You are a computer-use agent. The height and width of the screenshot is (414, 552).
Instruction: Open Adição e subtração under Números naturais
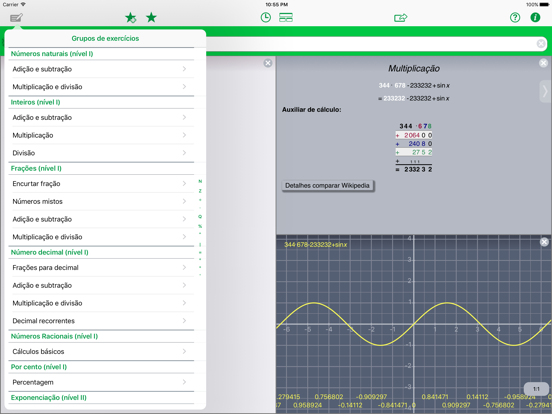101,69
